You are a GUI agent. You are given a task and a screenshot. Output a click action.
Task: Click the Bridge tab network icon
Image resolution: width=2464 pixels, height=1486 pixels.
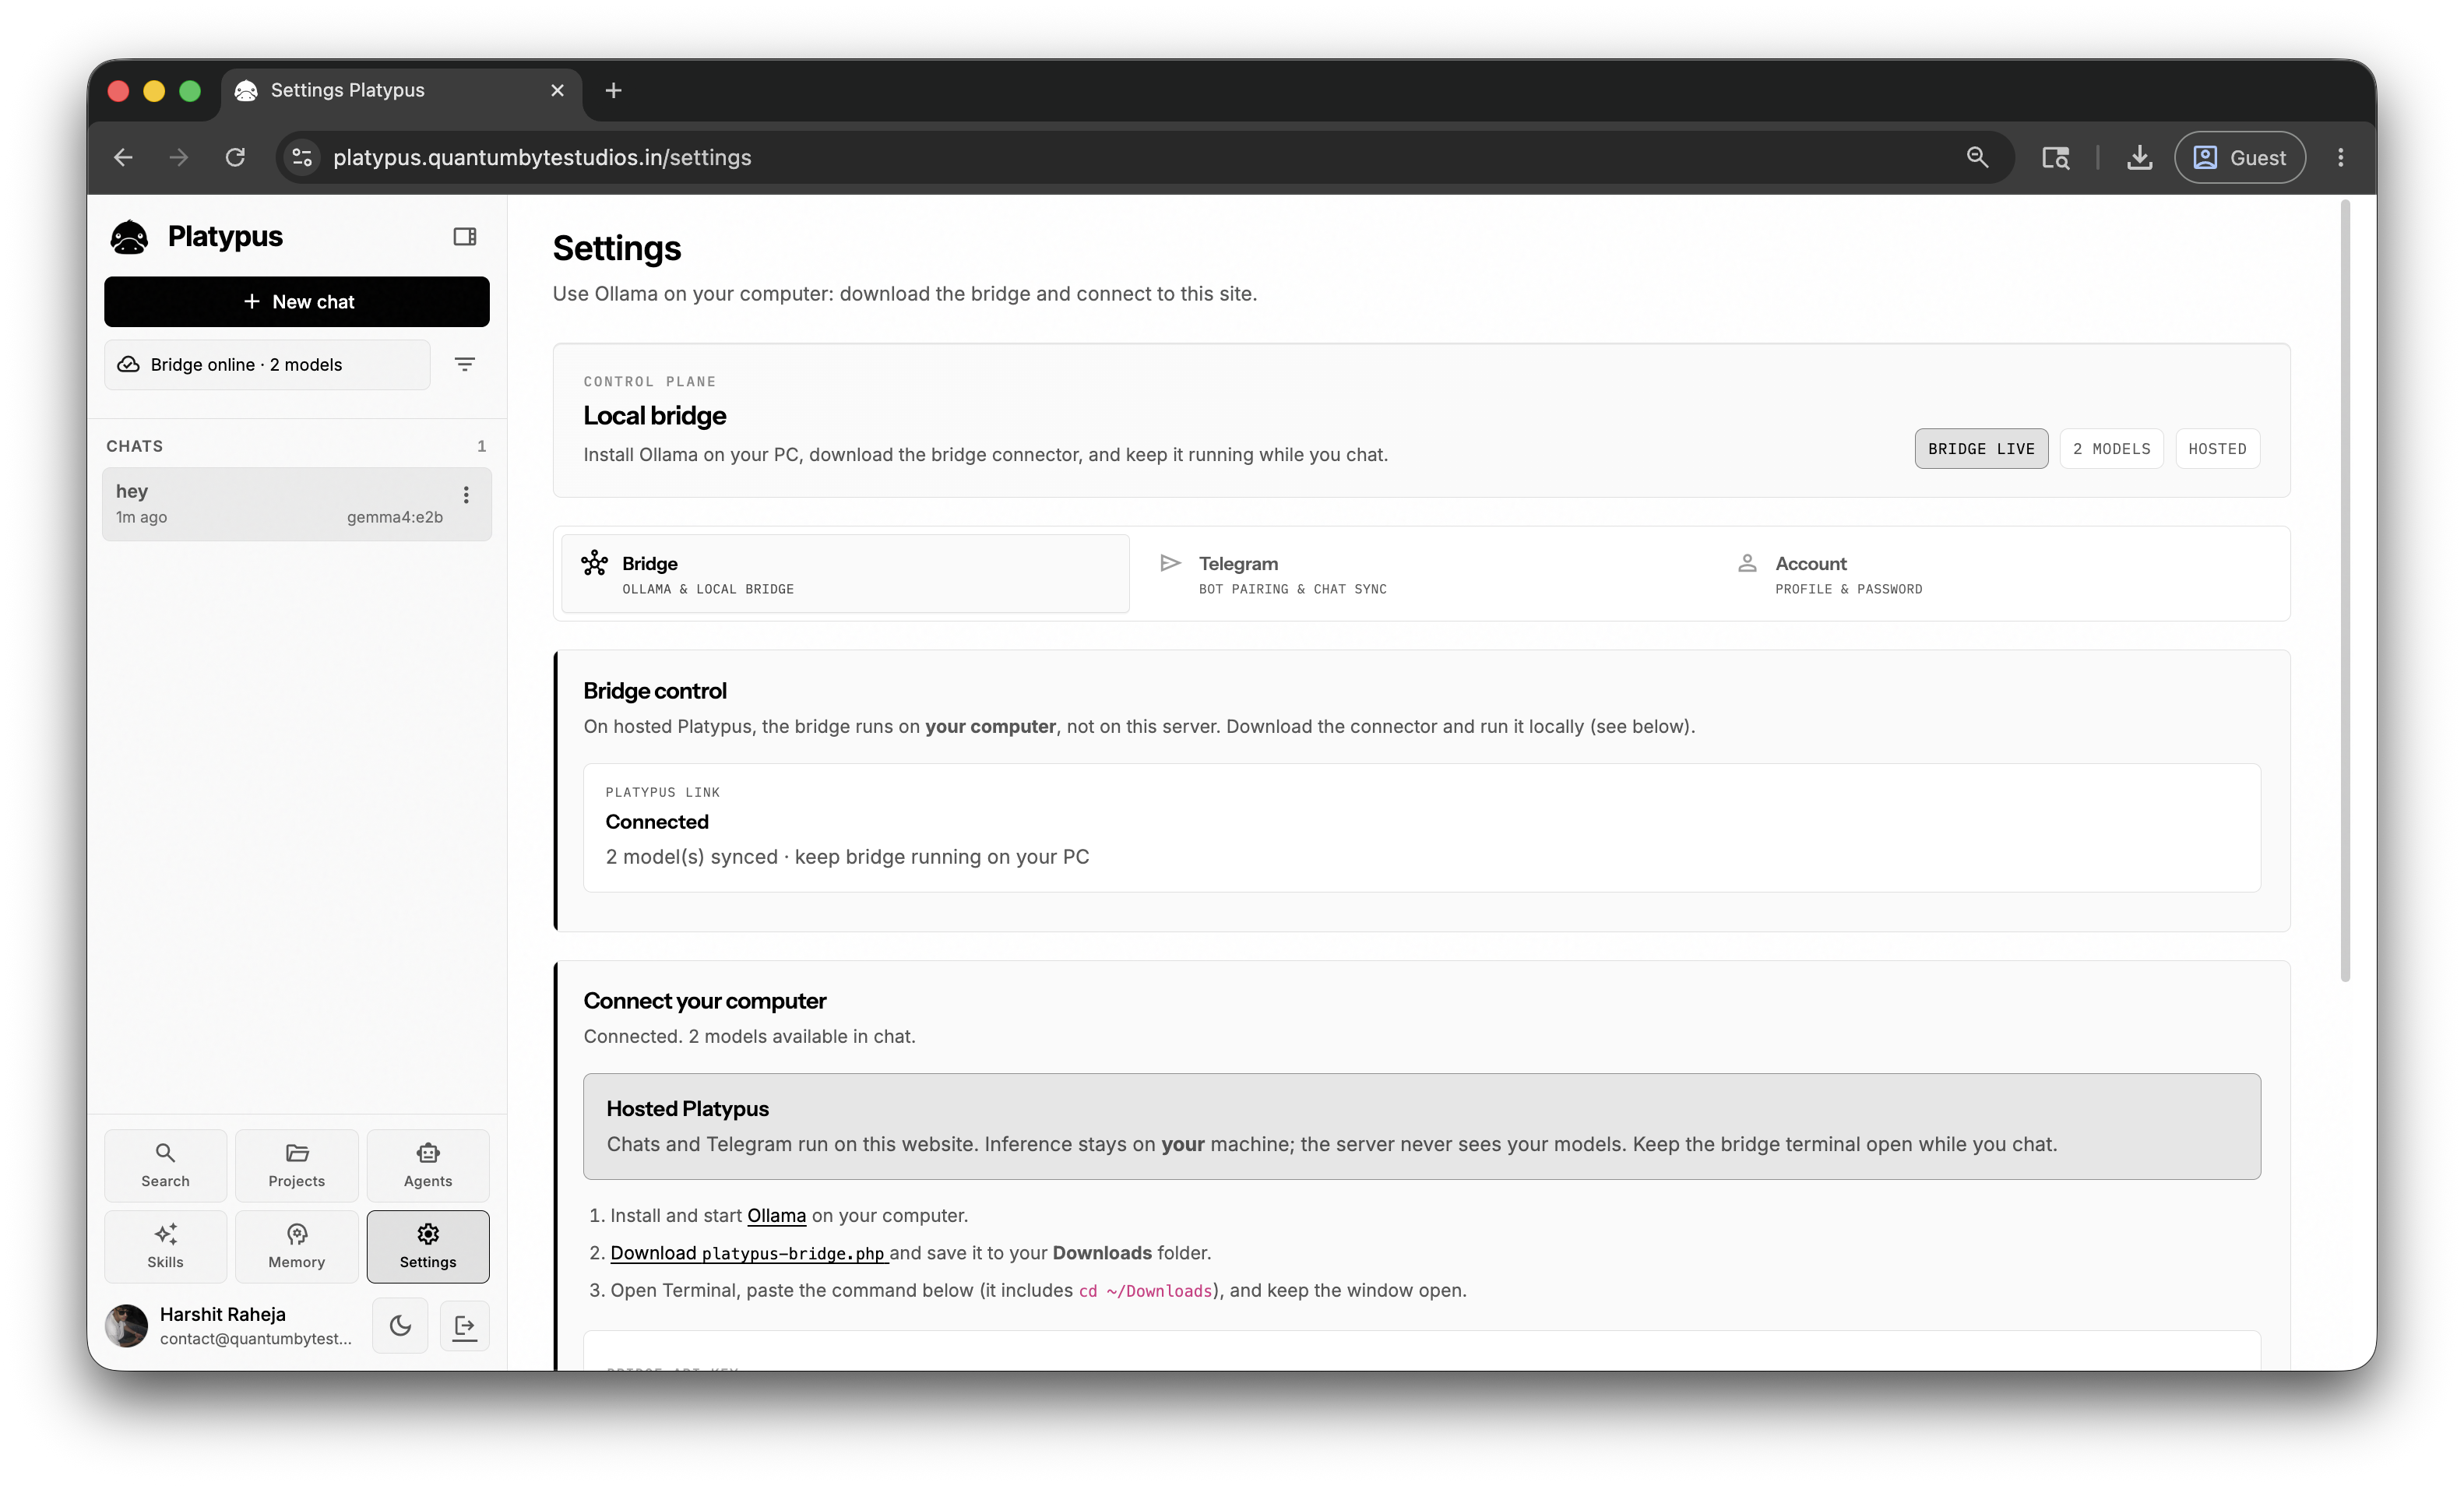(594, 563)
